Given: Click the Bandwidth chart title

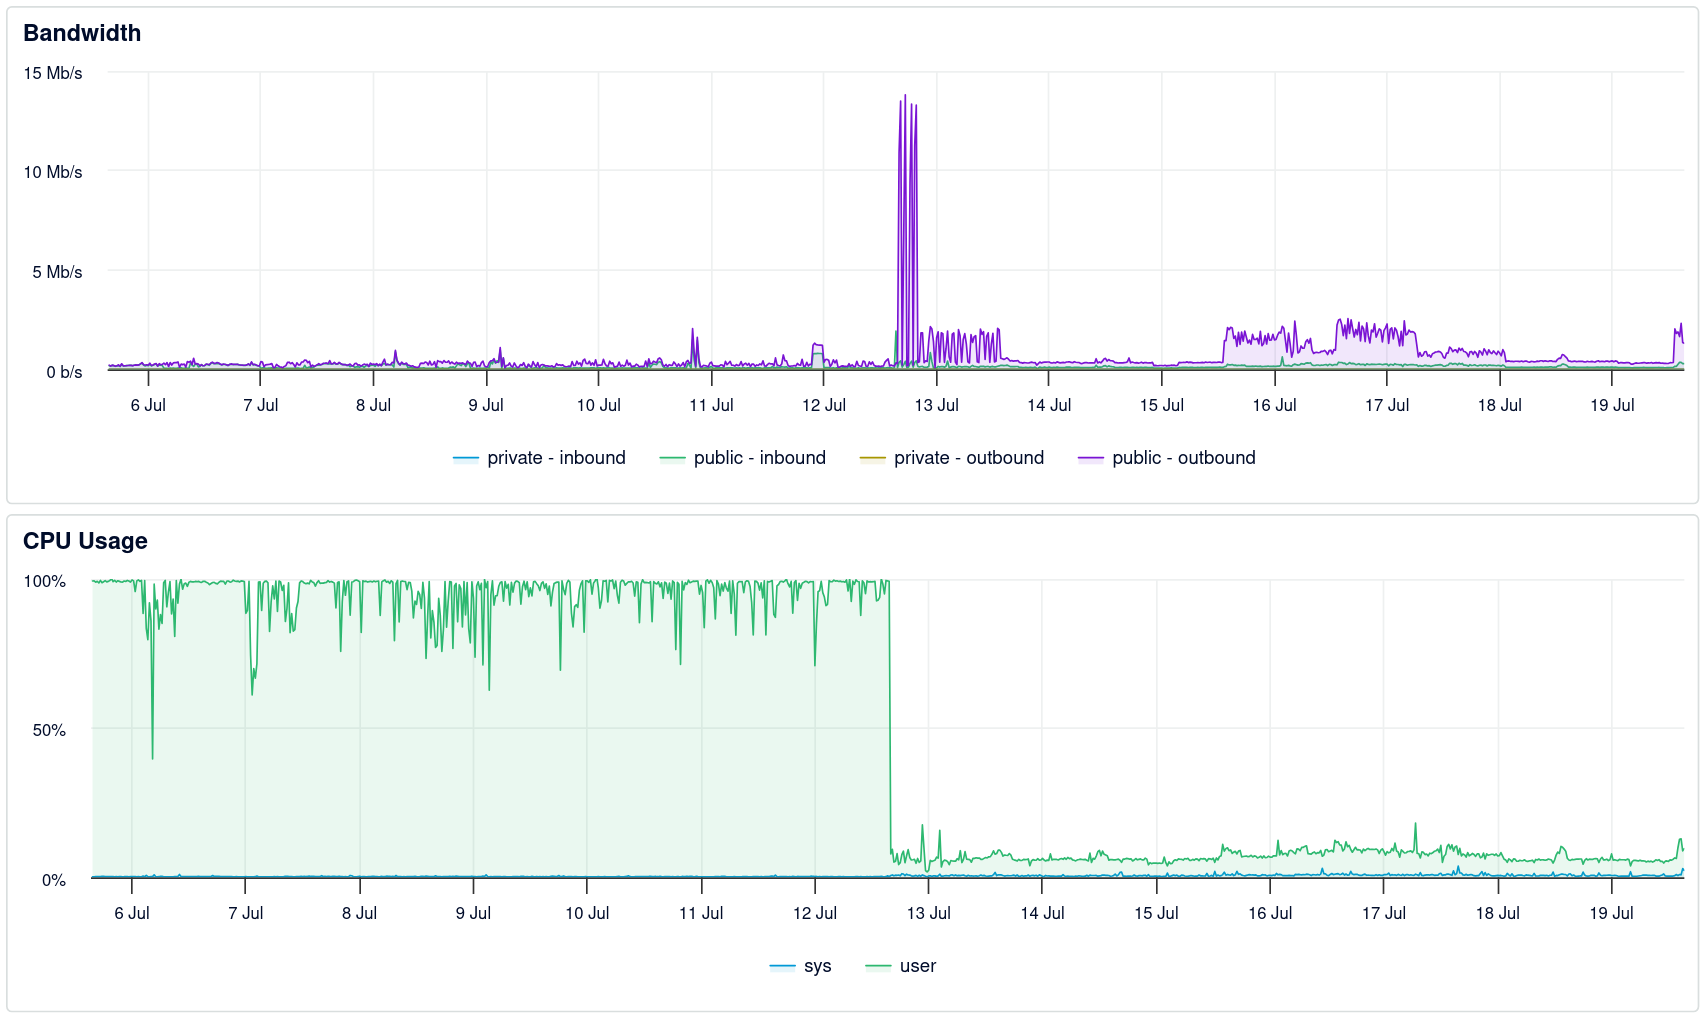Looking at the screenshot, I should 82,33.
